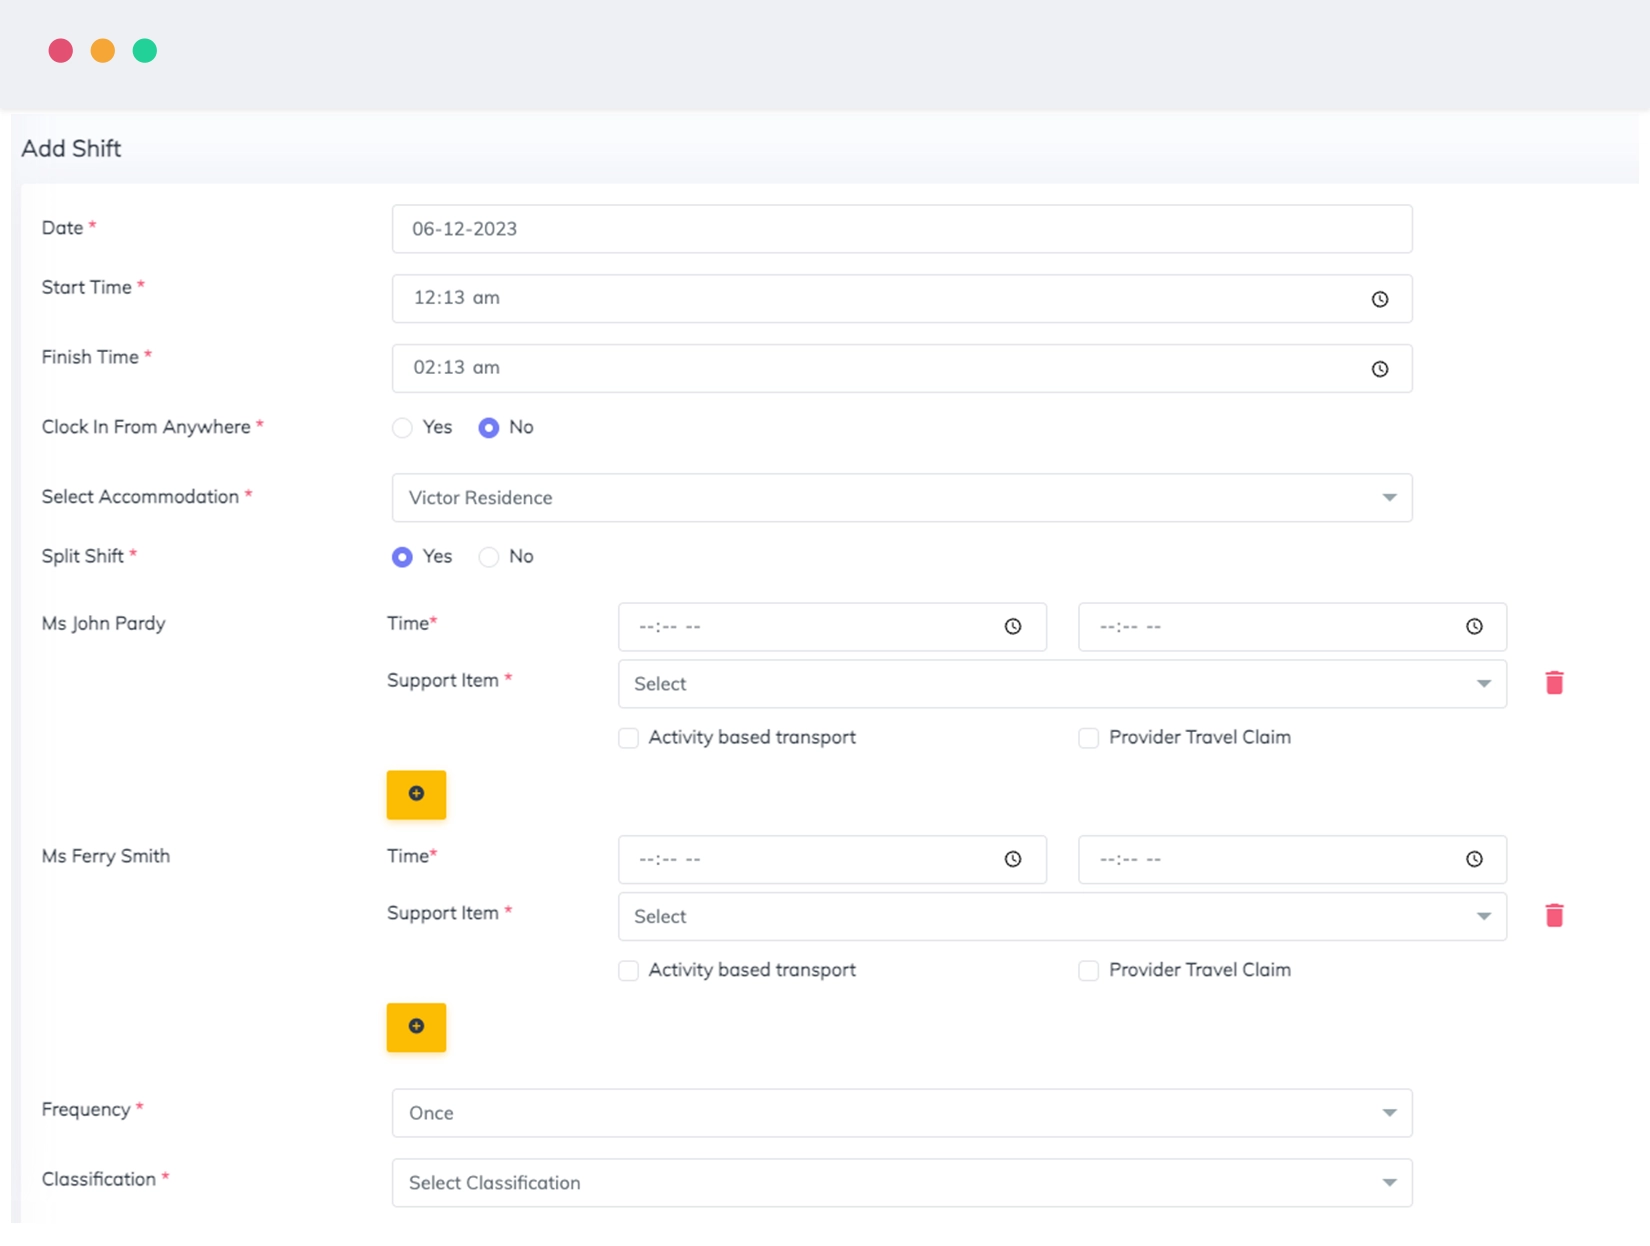The image size is (1650, 1246).
Task: Open the Frequency dropdown
Action: (902, 1113)
